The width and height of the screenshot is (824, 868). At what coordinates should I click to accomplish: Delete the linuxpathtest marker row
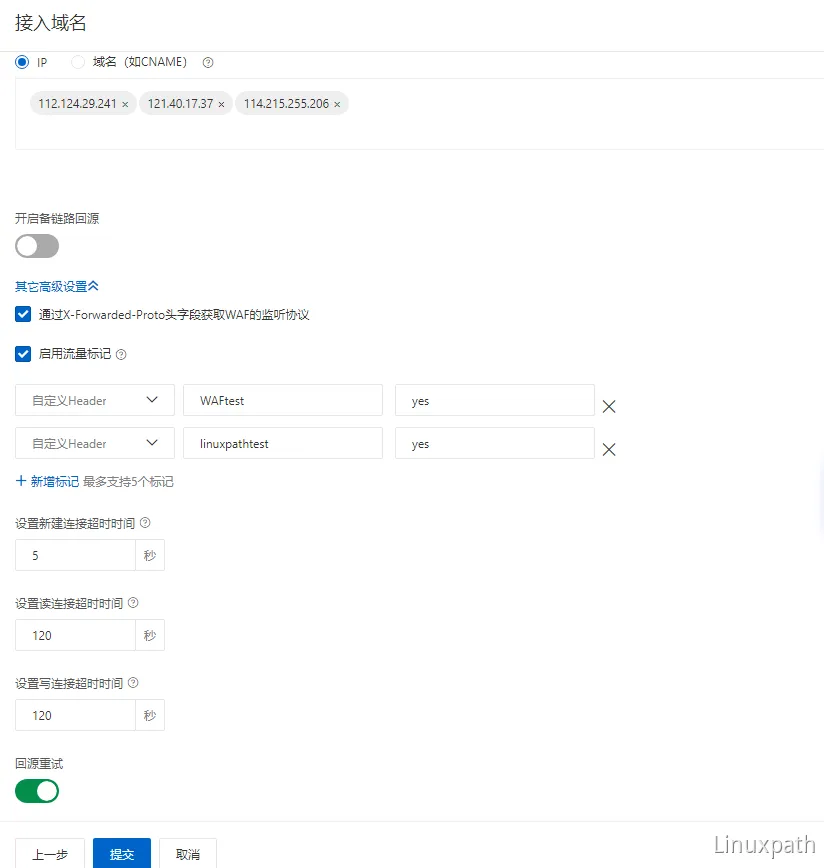[x=609, y=449]
